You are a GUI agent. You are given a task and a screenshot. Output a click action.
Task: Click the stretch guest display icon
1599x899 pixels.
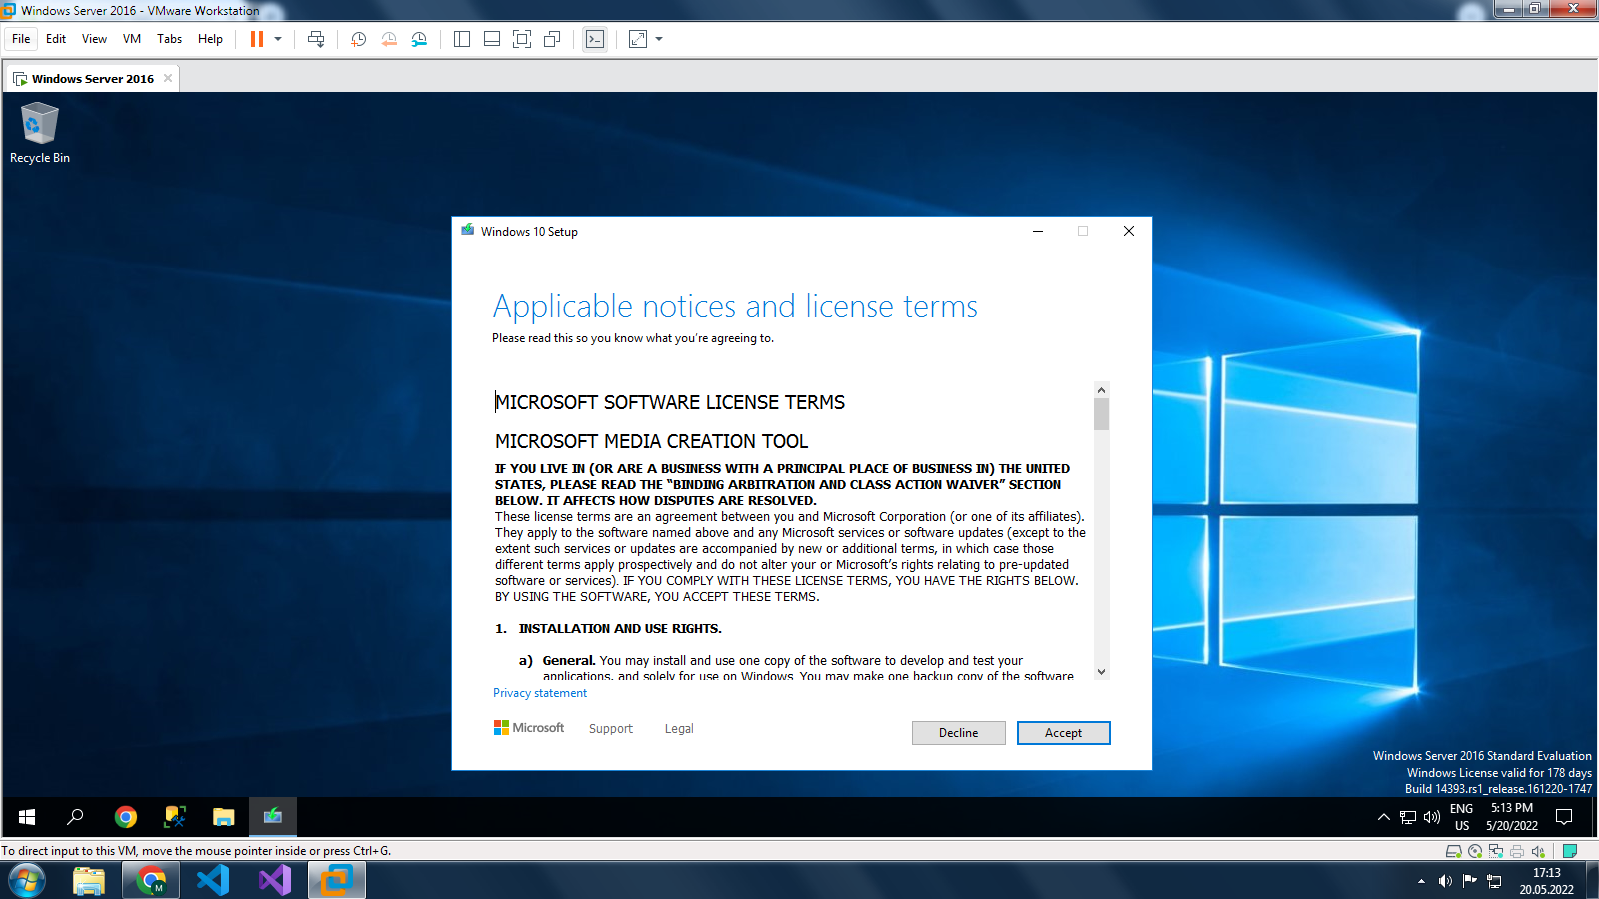click(x=638, y=39)
